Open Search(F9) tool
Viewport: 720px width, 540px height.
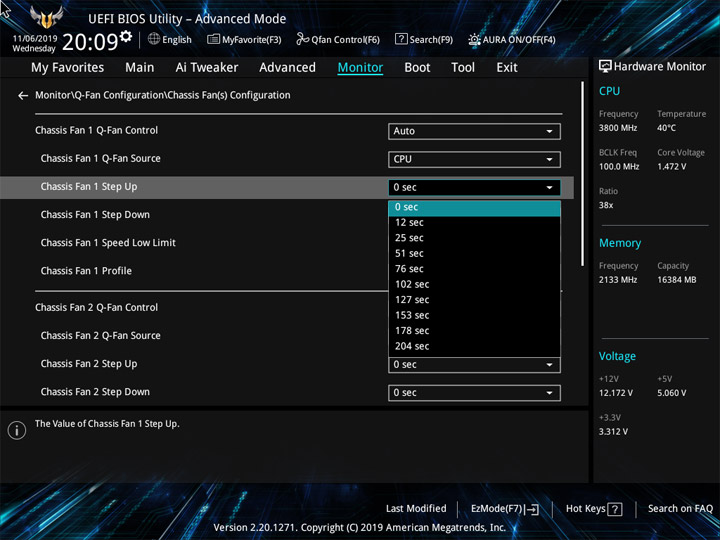[424, 39]
